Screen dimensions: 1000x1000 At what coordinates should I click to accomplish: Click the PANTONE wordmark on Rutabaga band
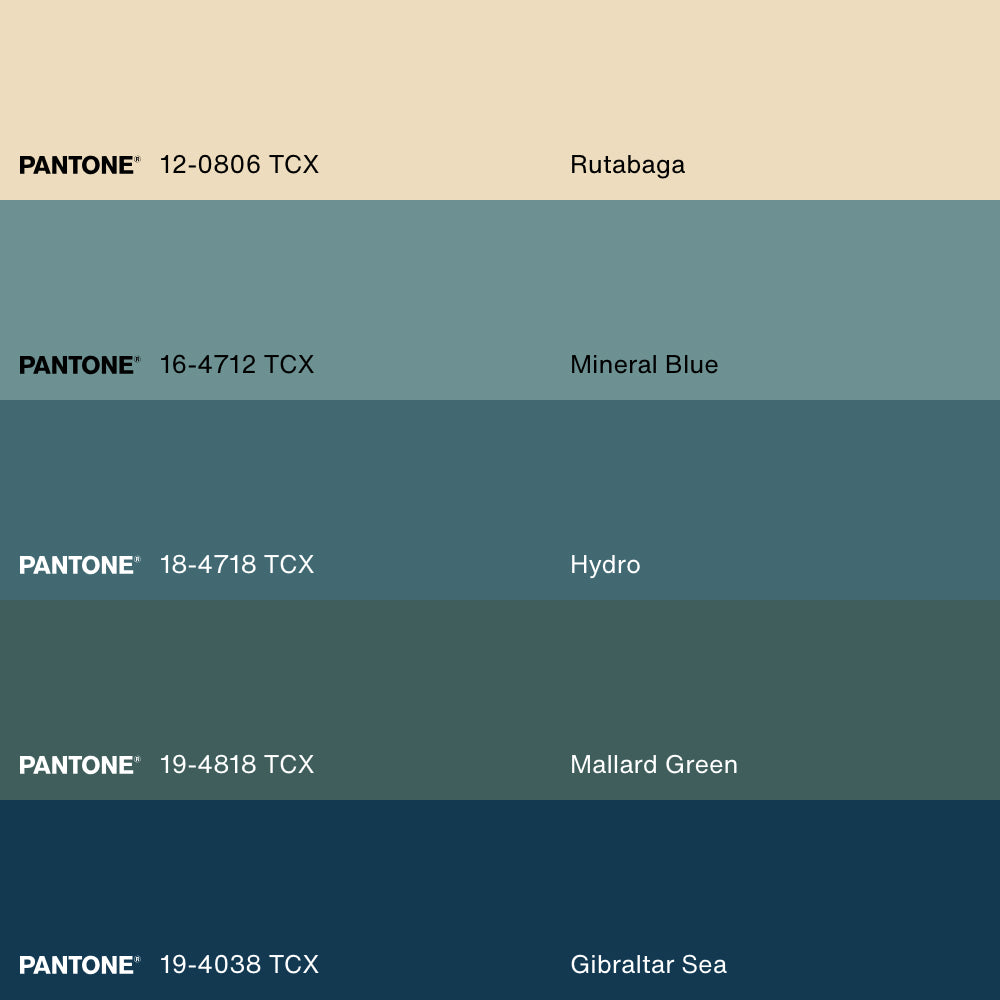click(79, 165)
